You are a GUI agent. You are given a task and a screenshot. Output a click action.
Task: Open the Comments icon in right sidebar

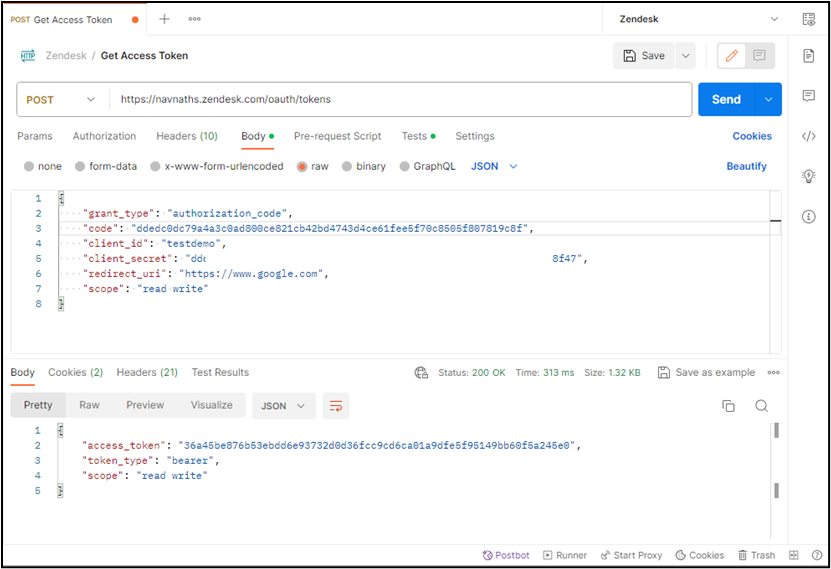tap(808, 96)
